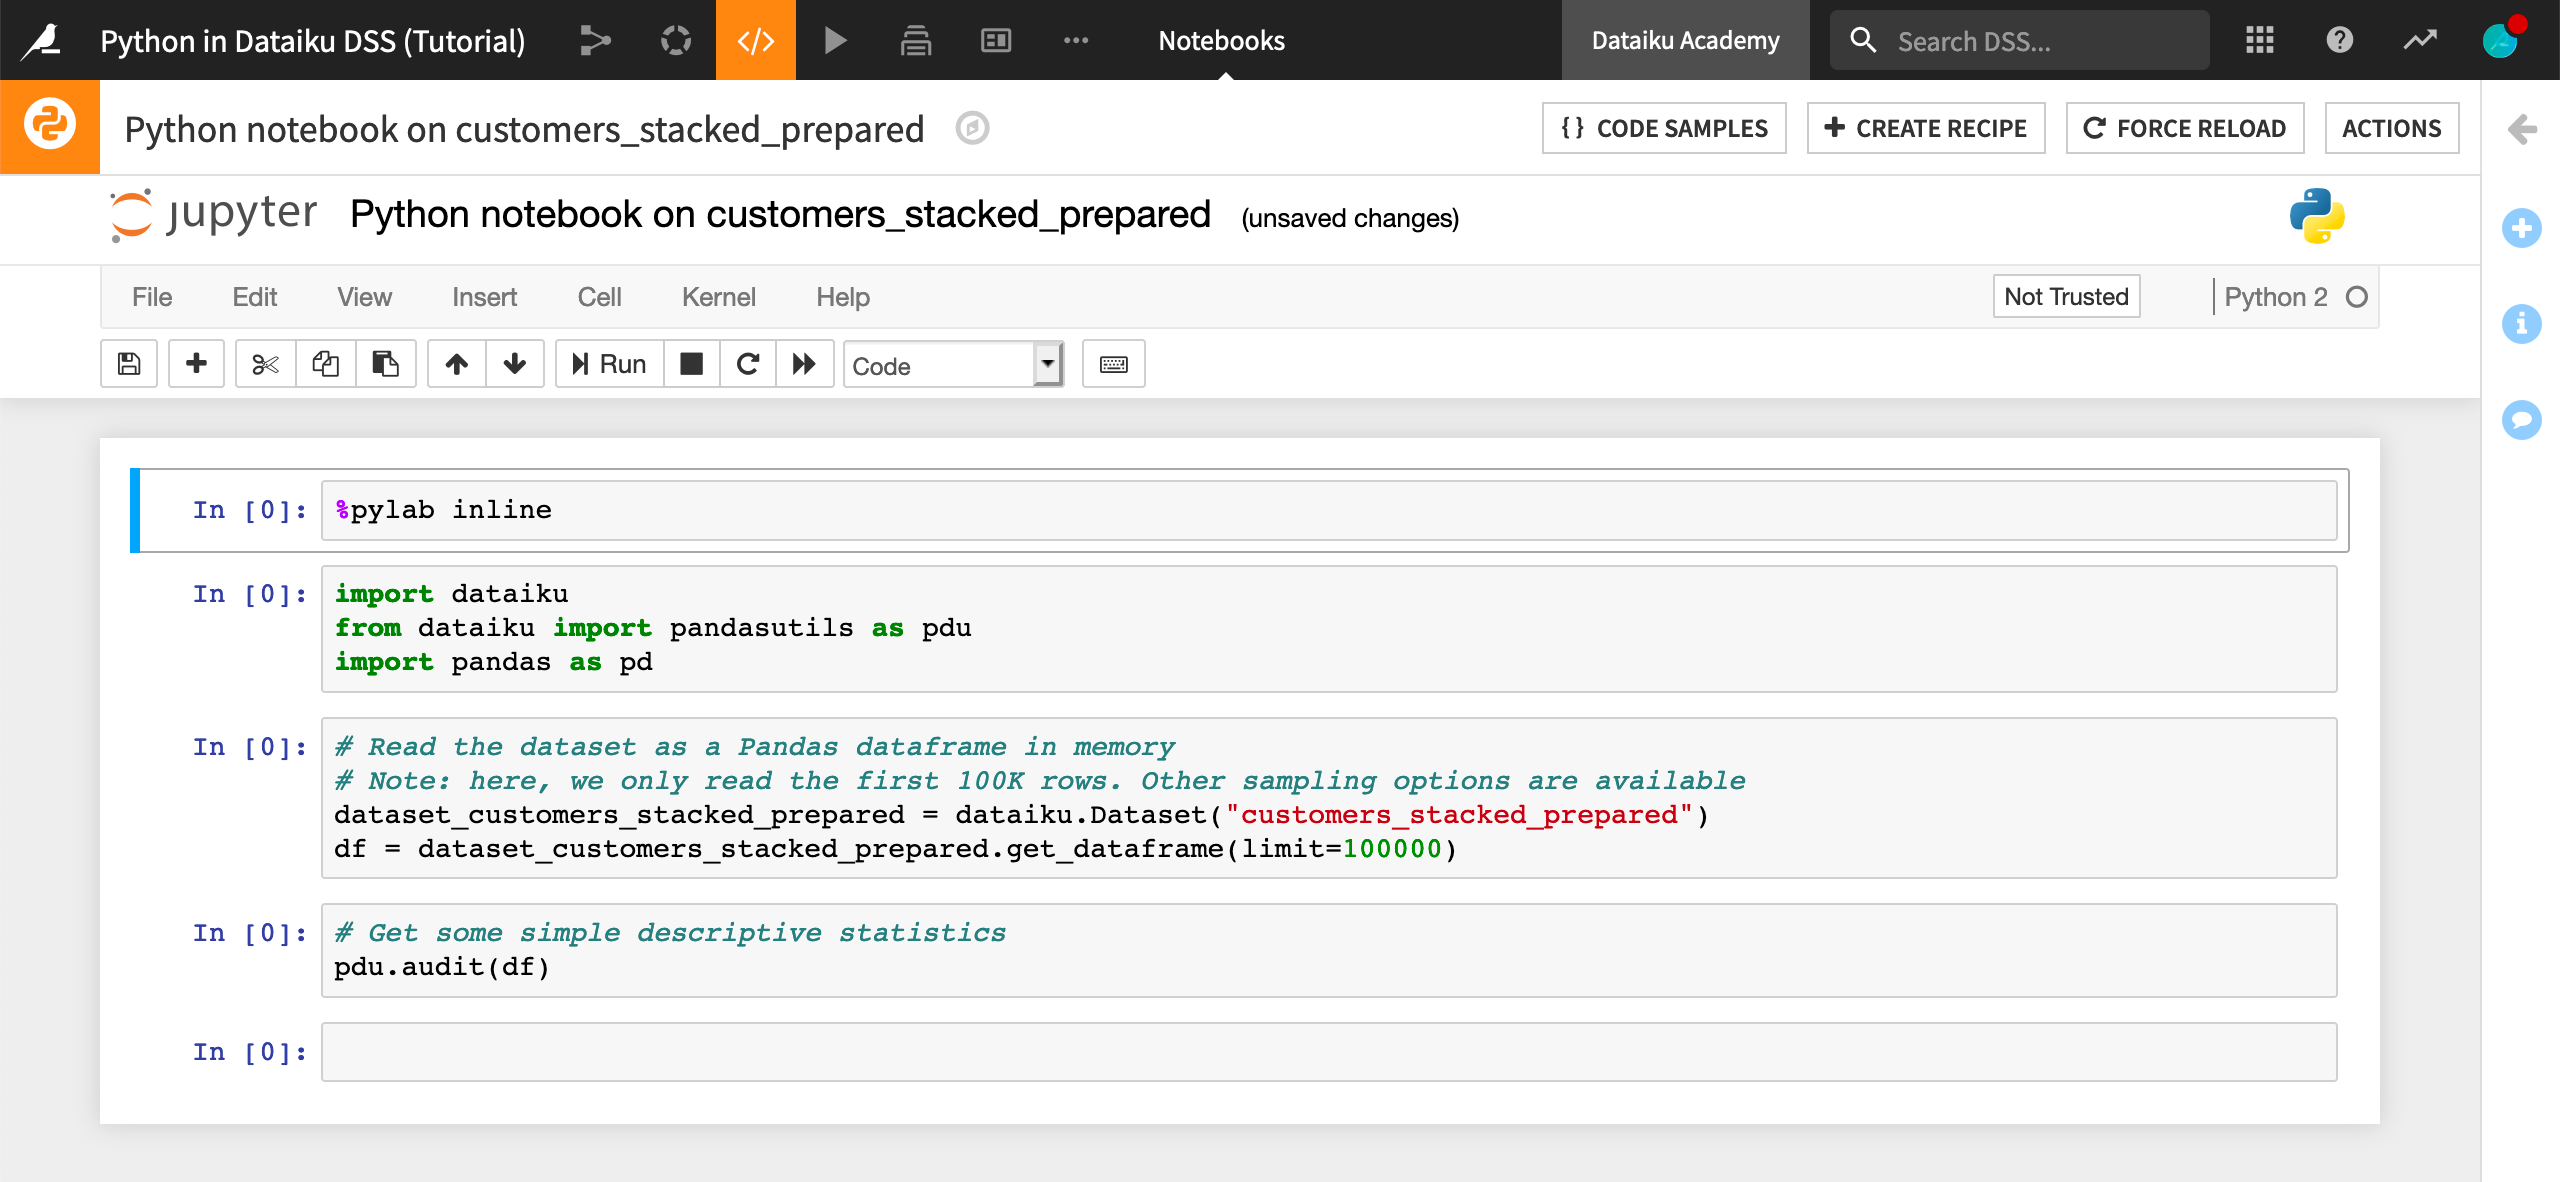Move selected cell up arrow
The height and width of the screenshot is (1182, 2560).
[x=457, y=364]
